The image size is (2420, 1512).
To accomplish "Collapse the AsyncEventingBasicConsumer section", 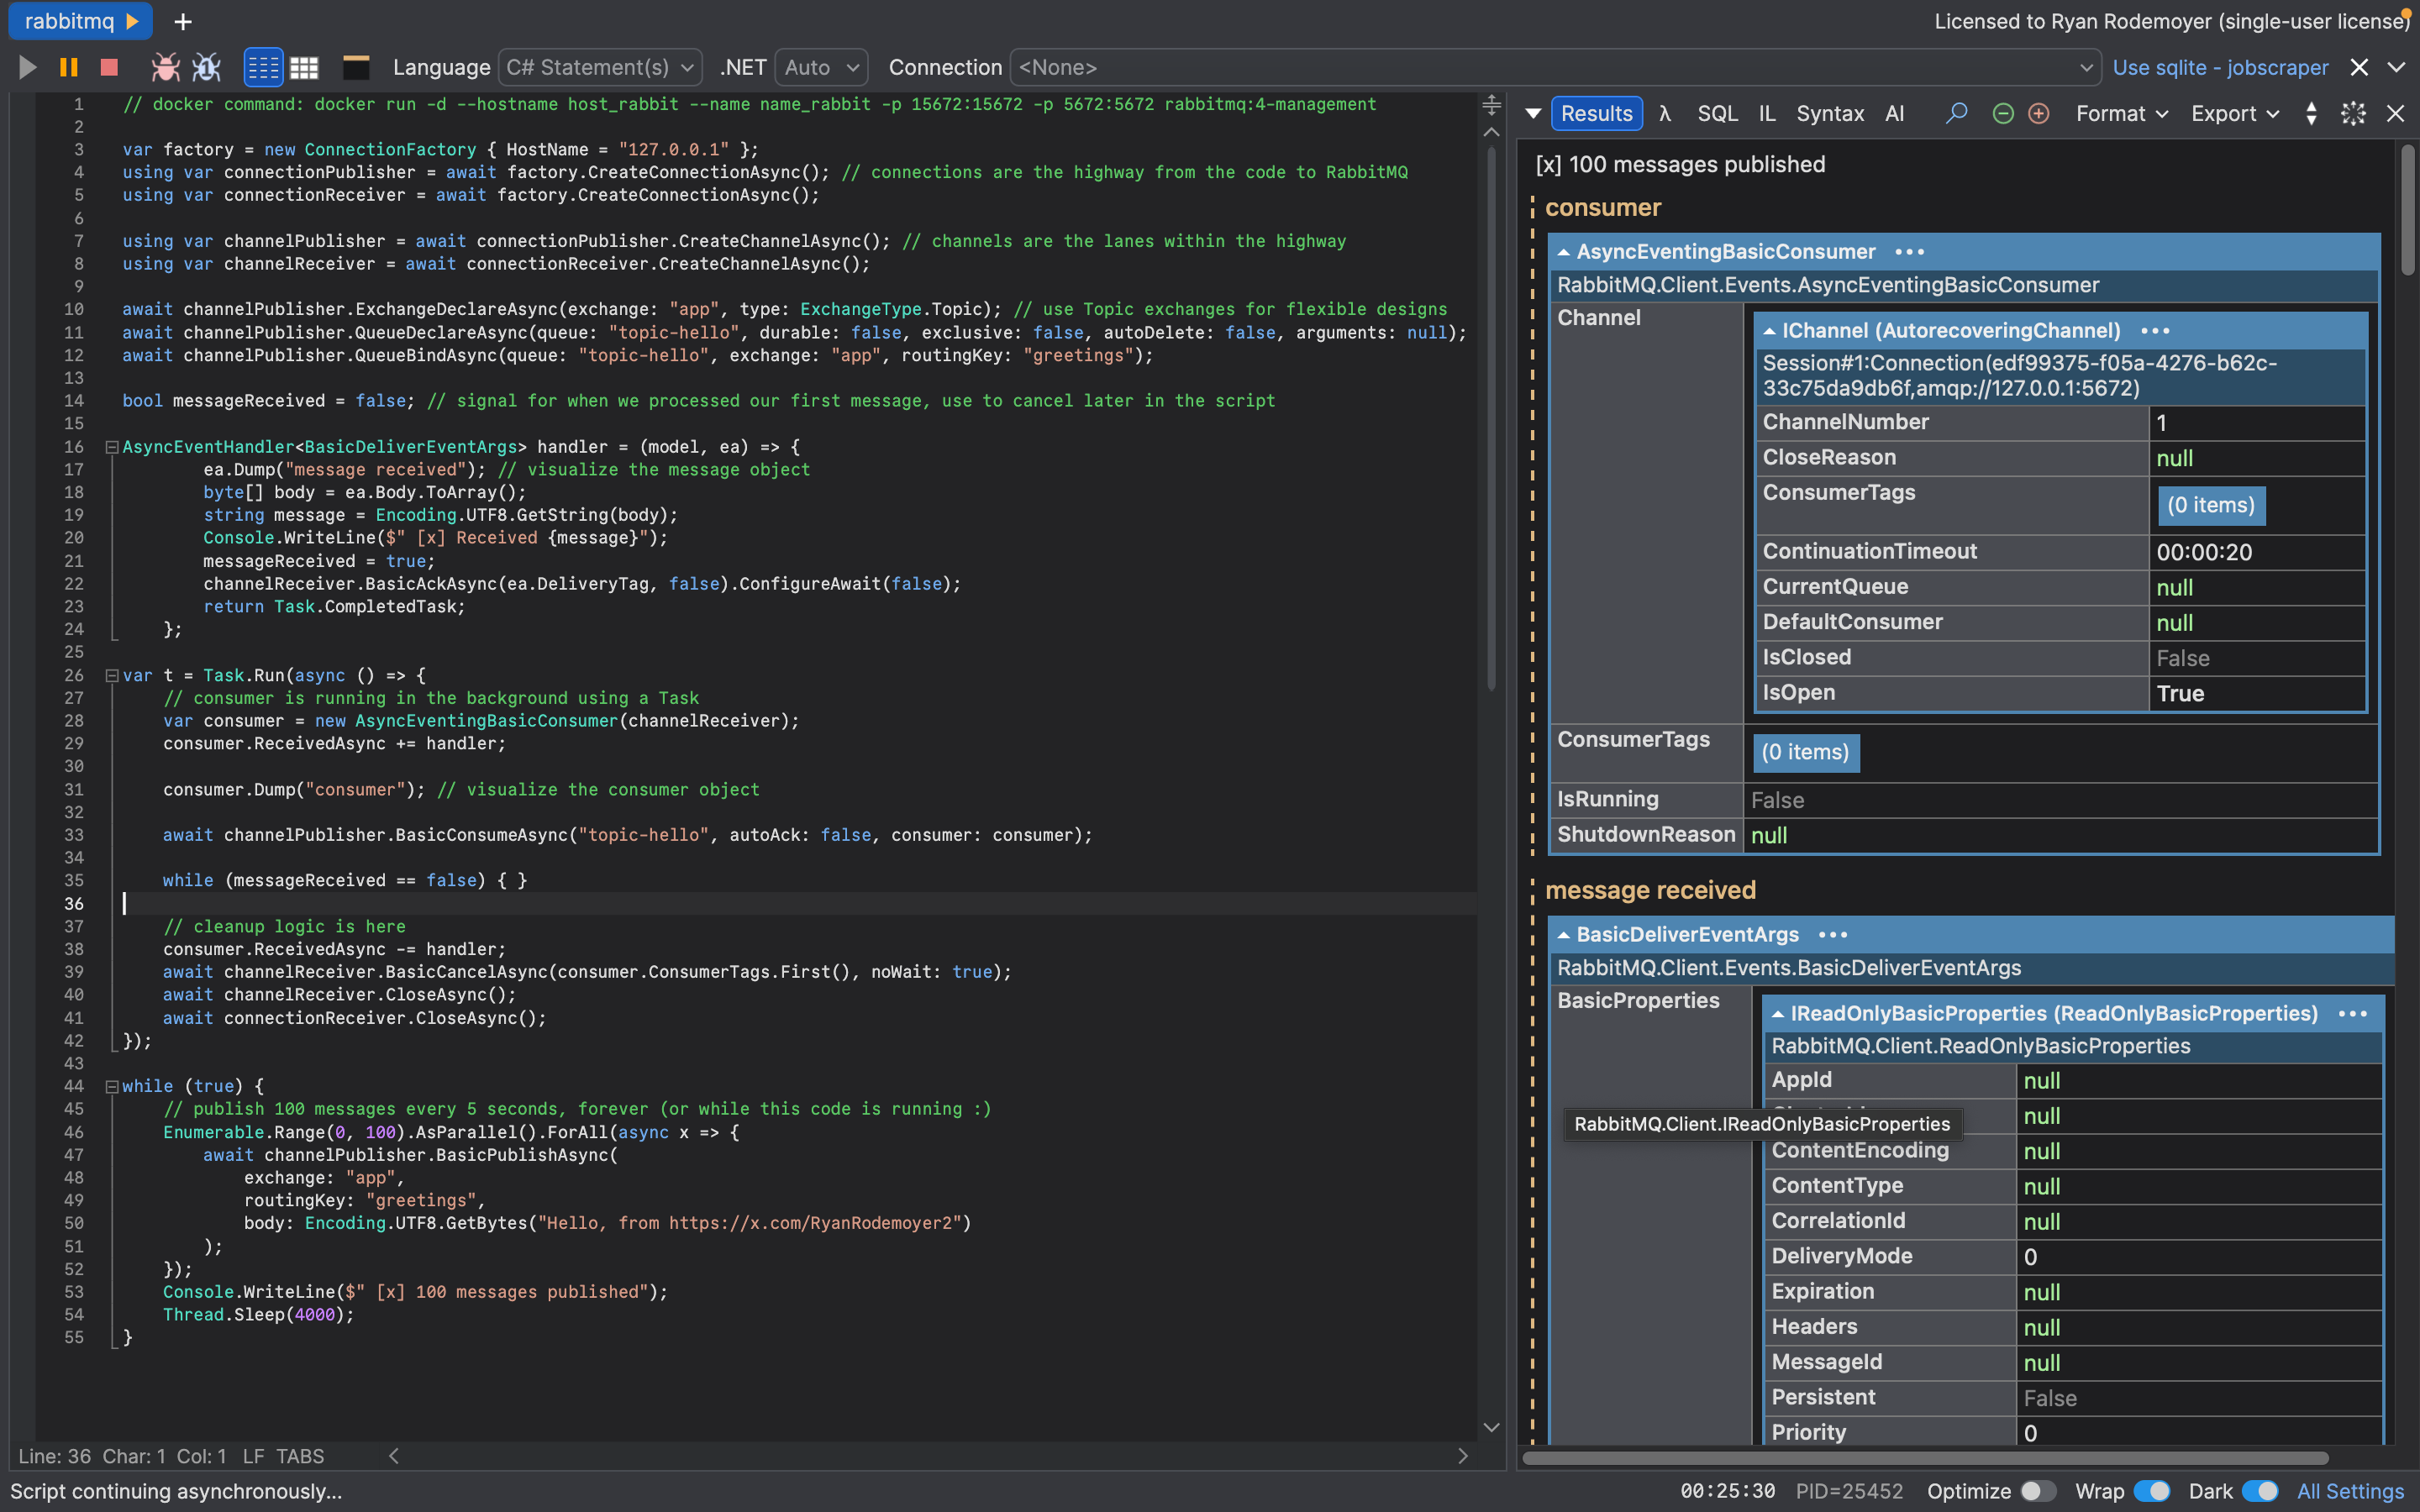I will (x=1563, y=251).
